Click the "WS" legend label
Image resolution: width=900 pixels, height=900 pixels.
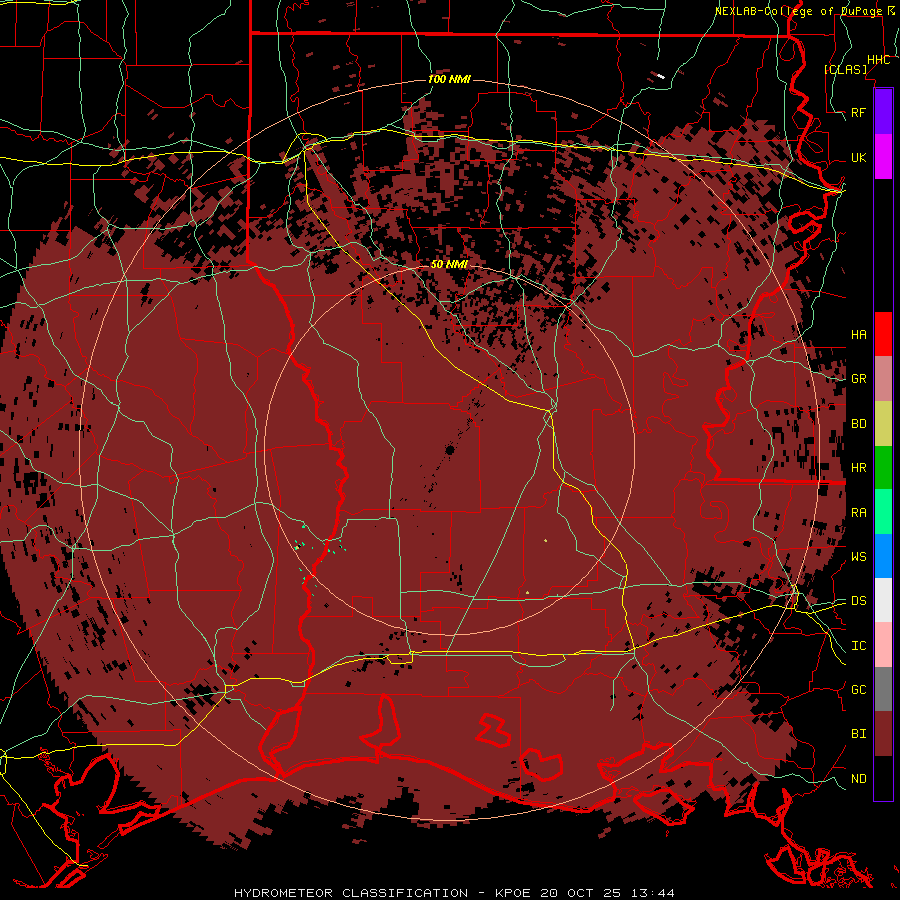858,556
